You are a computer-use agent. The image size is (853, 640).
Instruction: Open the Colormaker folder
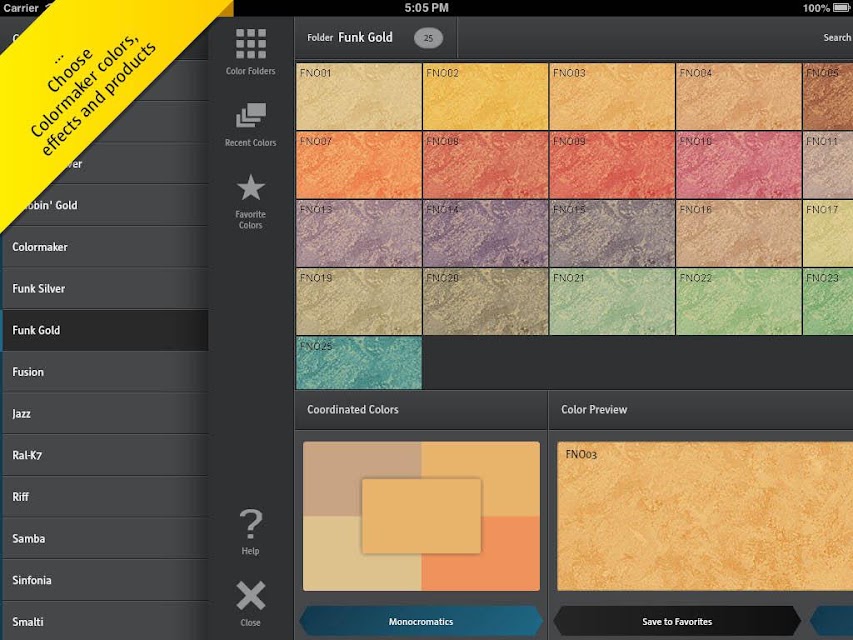pos(106,247)
